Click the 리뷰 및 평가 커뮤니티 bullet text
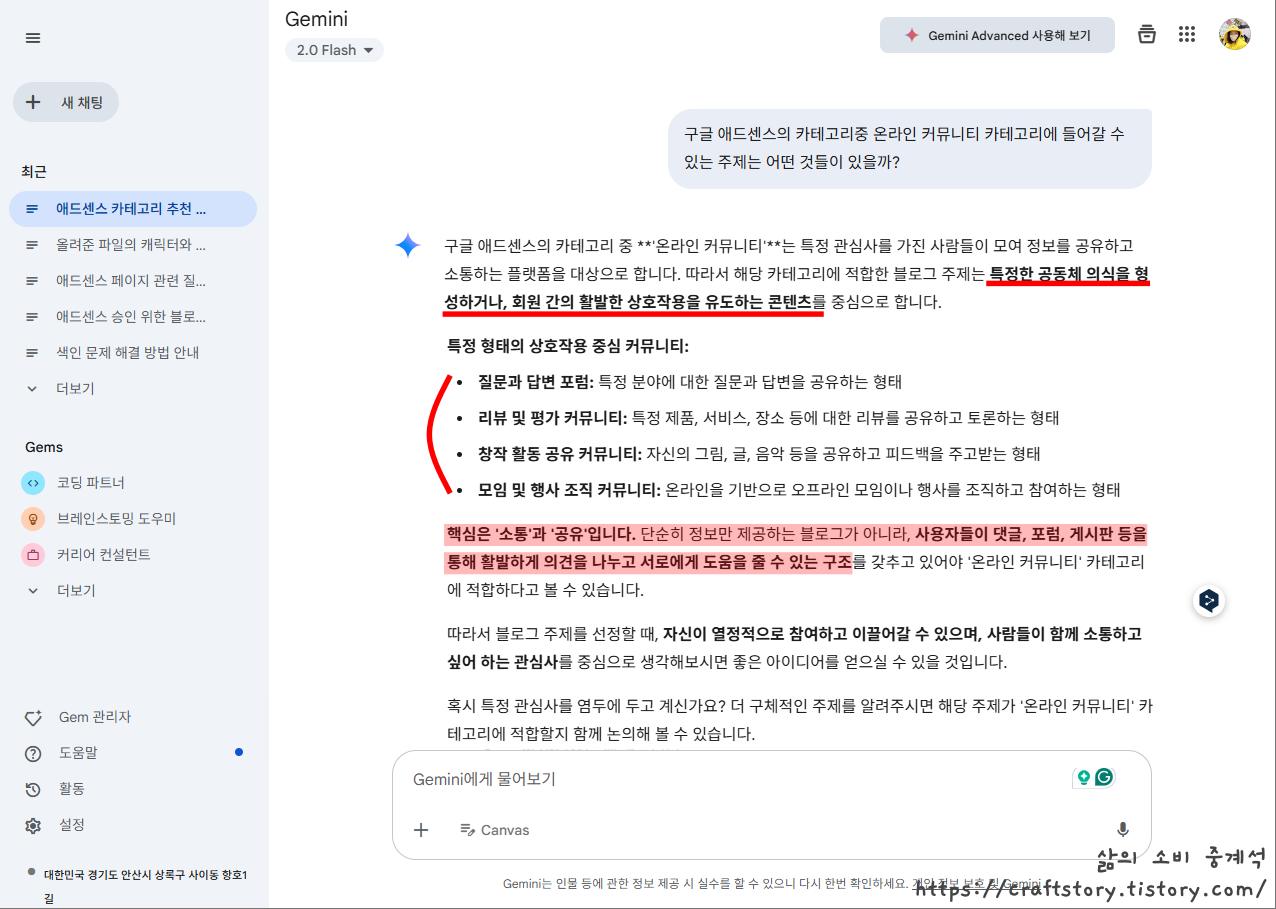1276x909 pixels. coord(769,418)
